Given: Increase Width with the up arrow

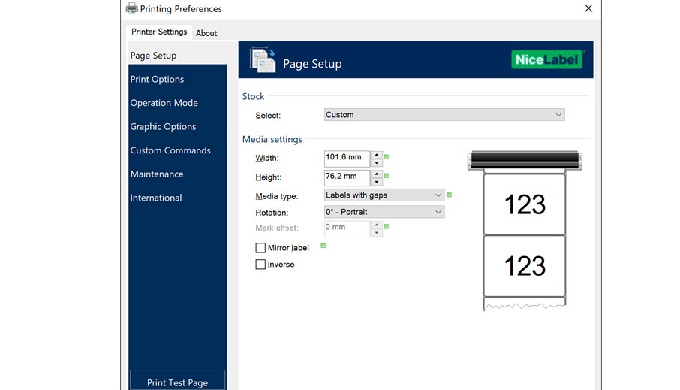Looking at the screenshot, I should click(376, 154).
